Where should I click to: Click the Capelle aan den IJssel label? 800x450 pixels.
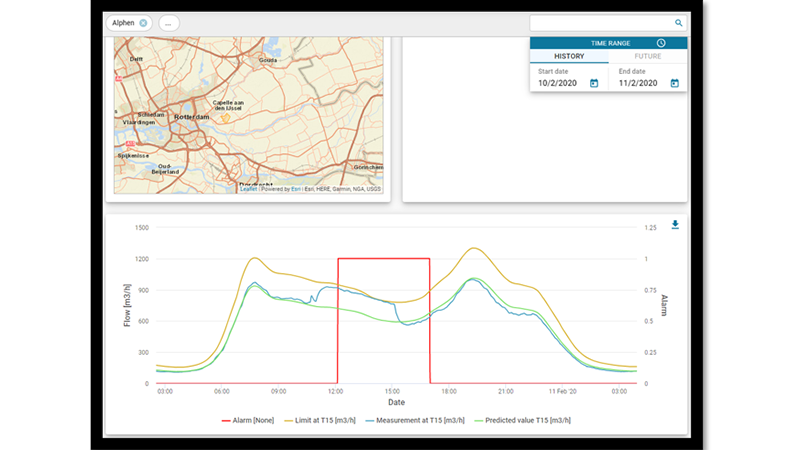click(228, 105)
